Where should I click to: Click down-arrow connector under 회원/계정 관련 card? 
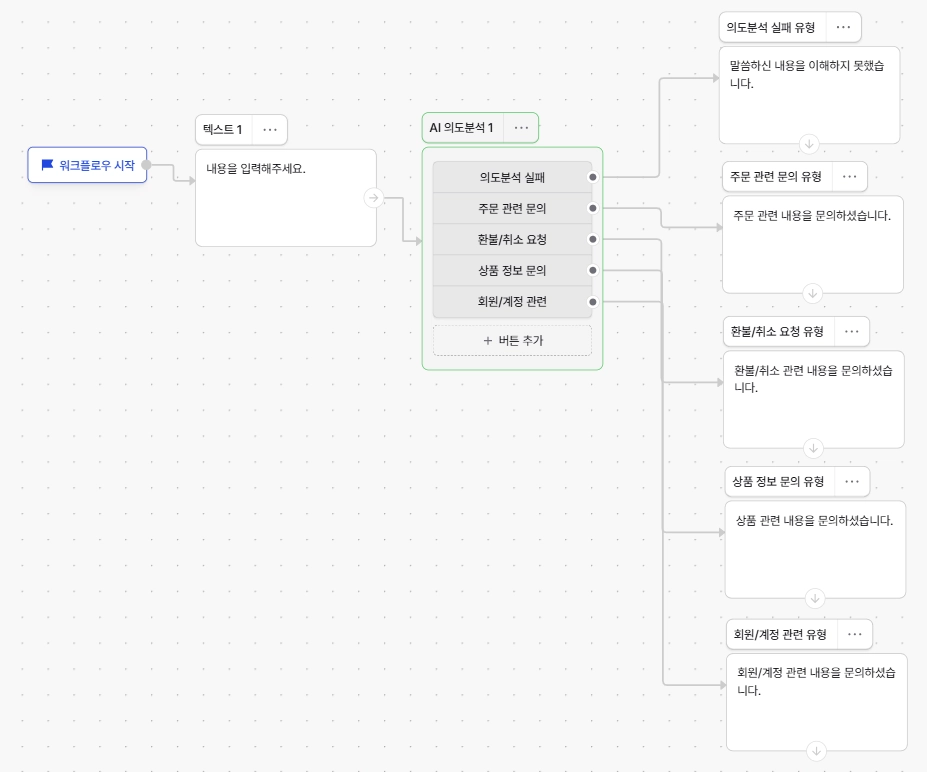pyautogui.click(x=816, y=751)
